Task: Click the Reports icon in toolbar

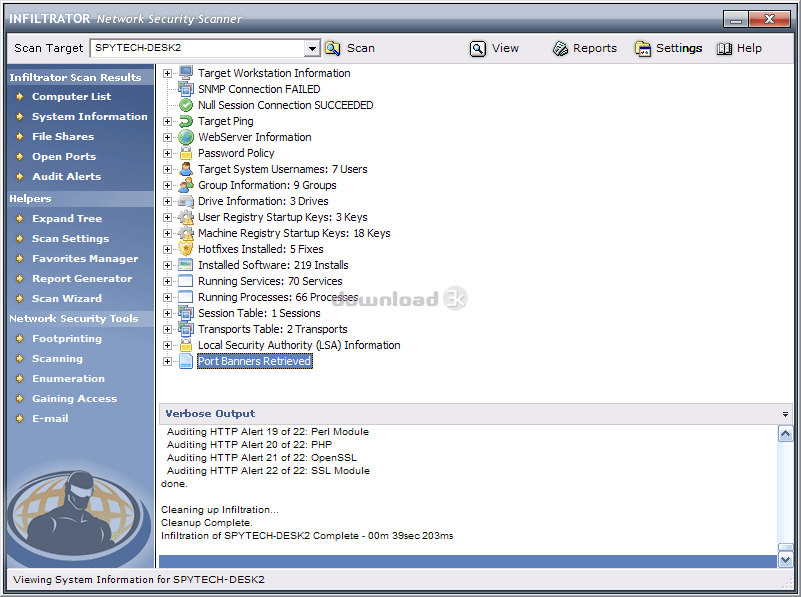Action: pos(560,49)
